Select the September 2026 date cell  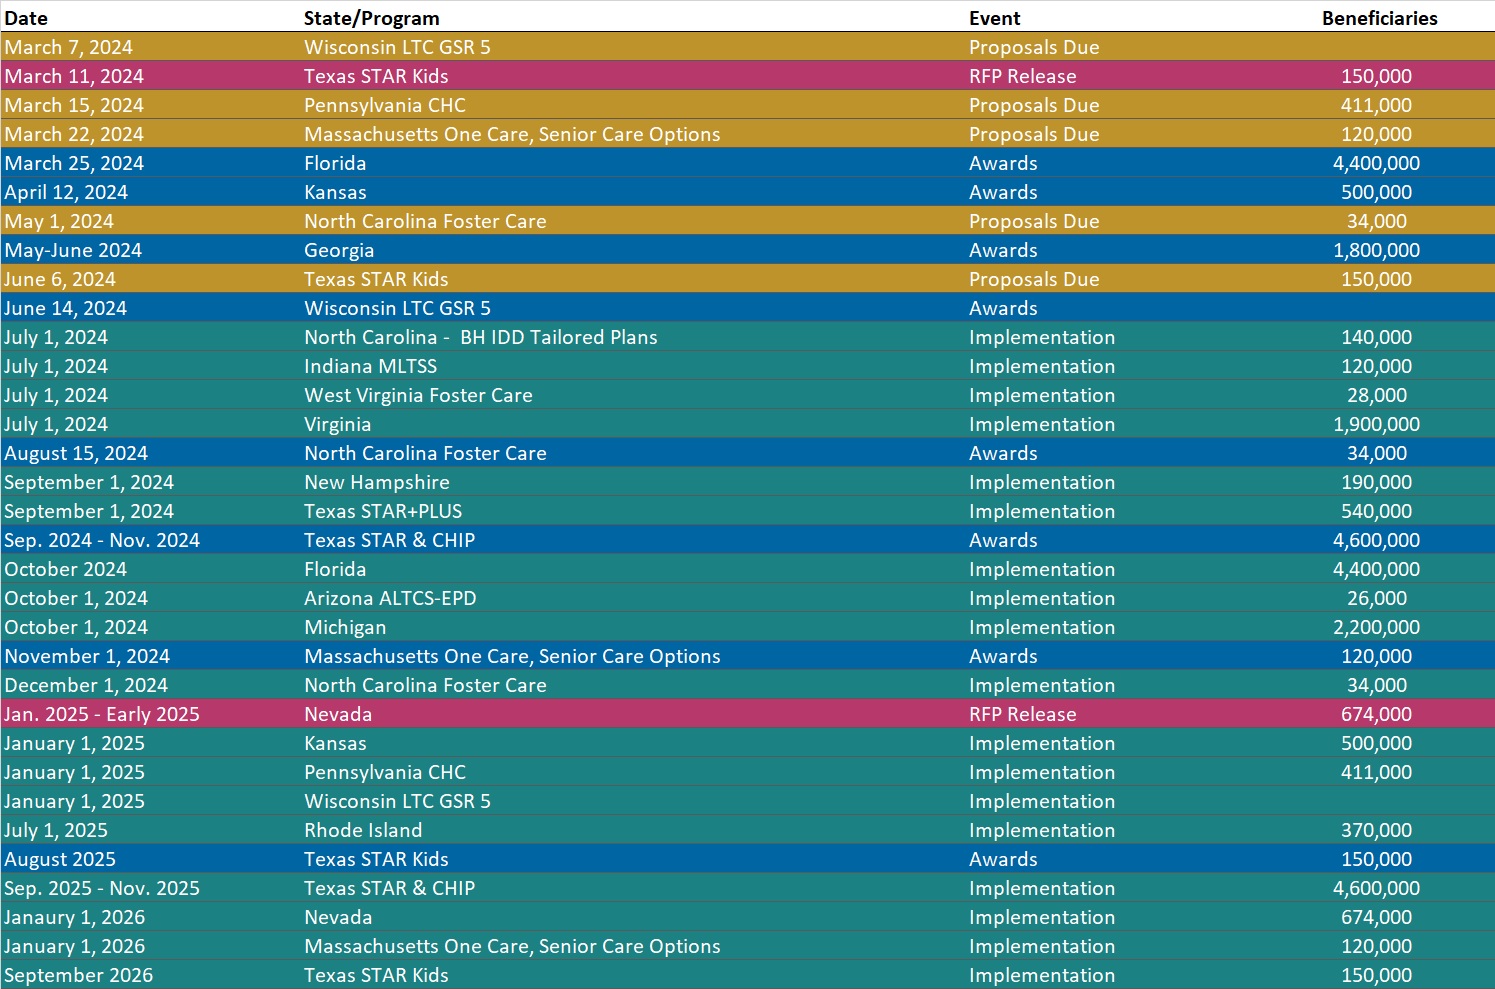79,975
